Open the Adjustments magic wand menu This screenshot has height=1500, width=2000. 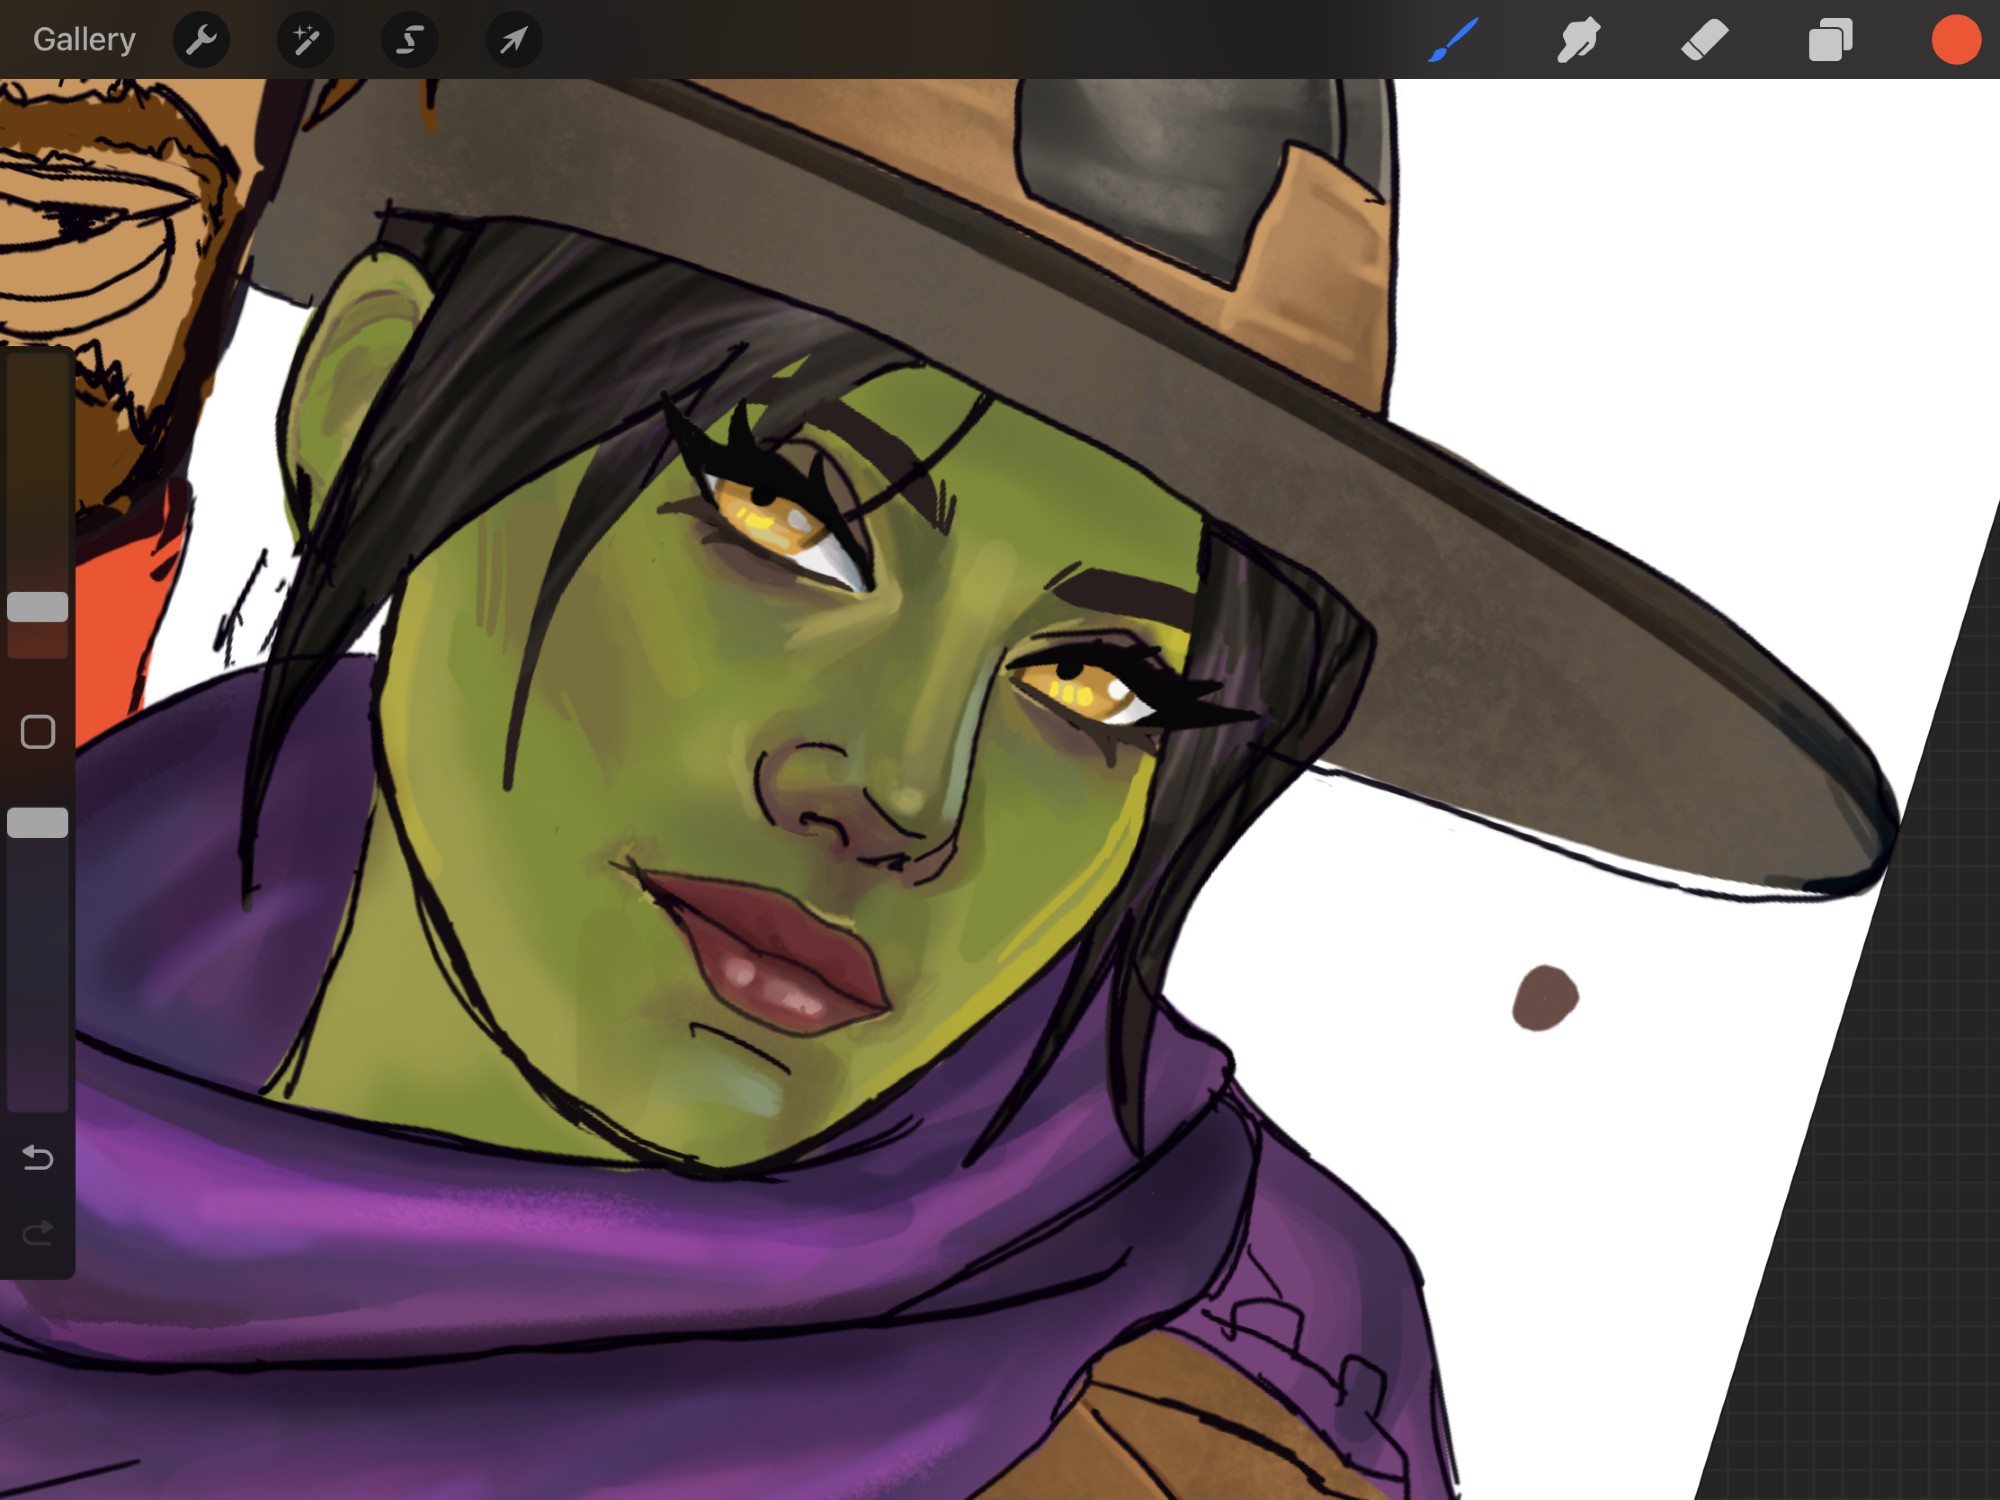pos(306,40)
